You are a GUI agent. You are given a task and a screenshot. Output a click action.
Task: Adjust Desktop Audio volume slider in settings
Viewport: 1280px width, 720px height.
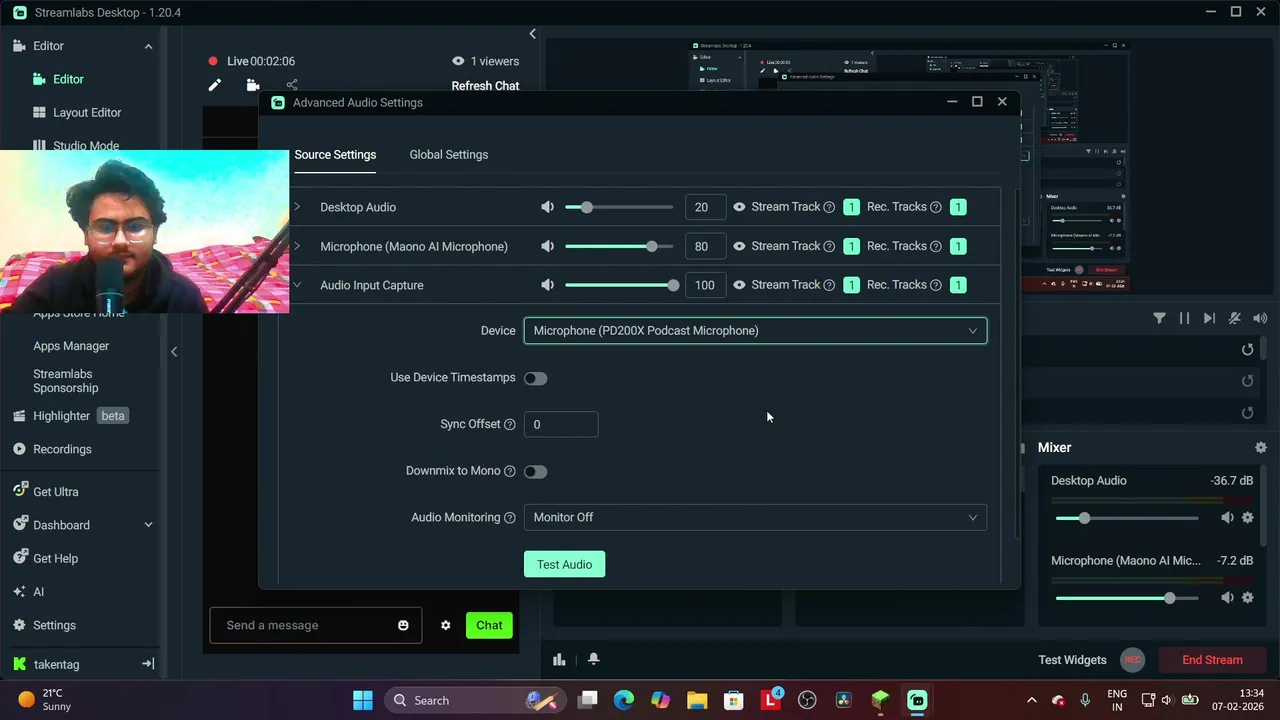(x=619, y=207)
